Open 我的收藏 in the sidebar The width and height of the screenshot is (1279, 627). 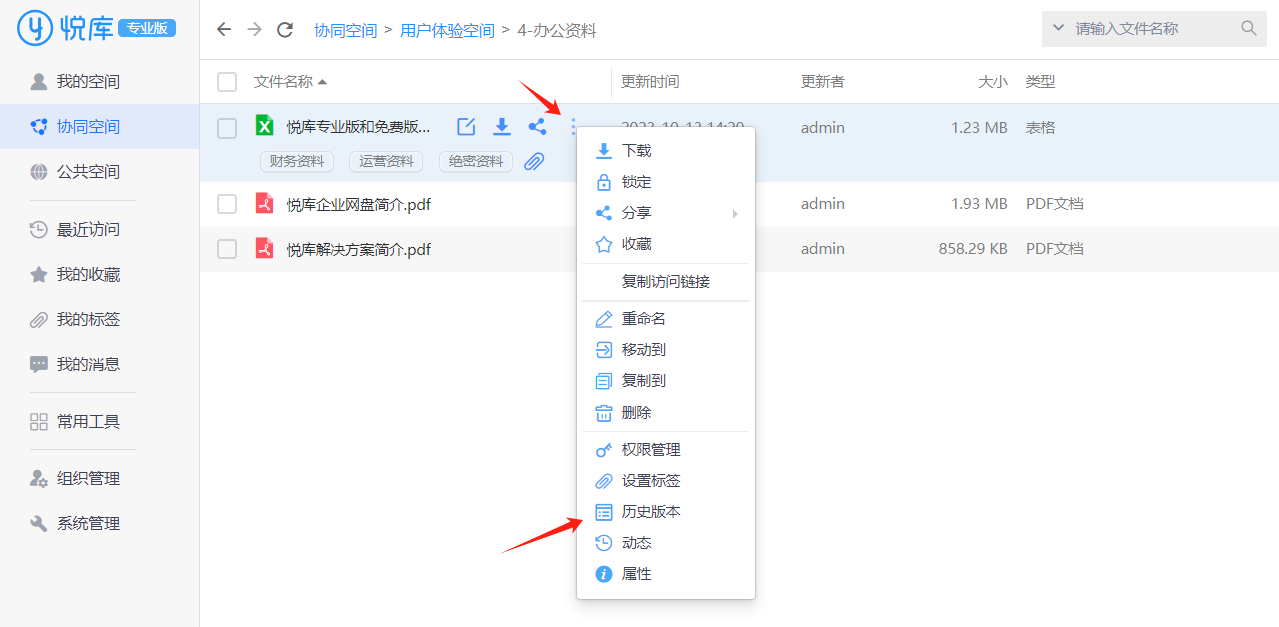coord(88,275)
